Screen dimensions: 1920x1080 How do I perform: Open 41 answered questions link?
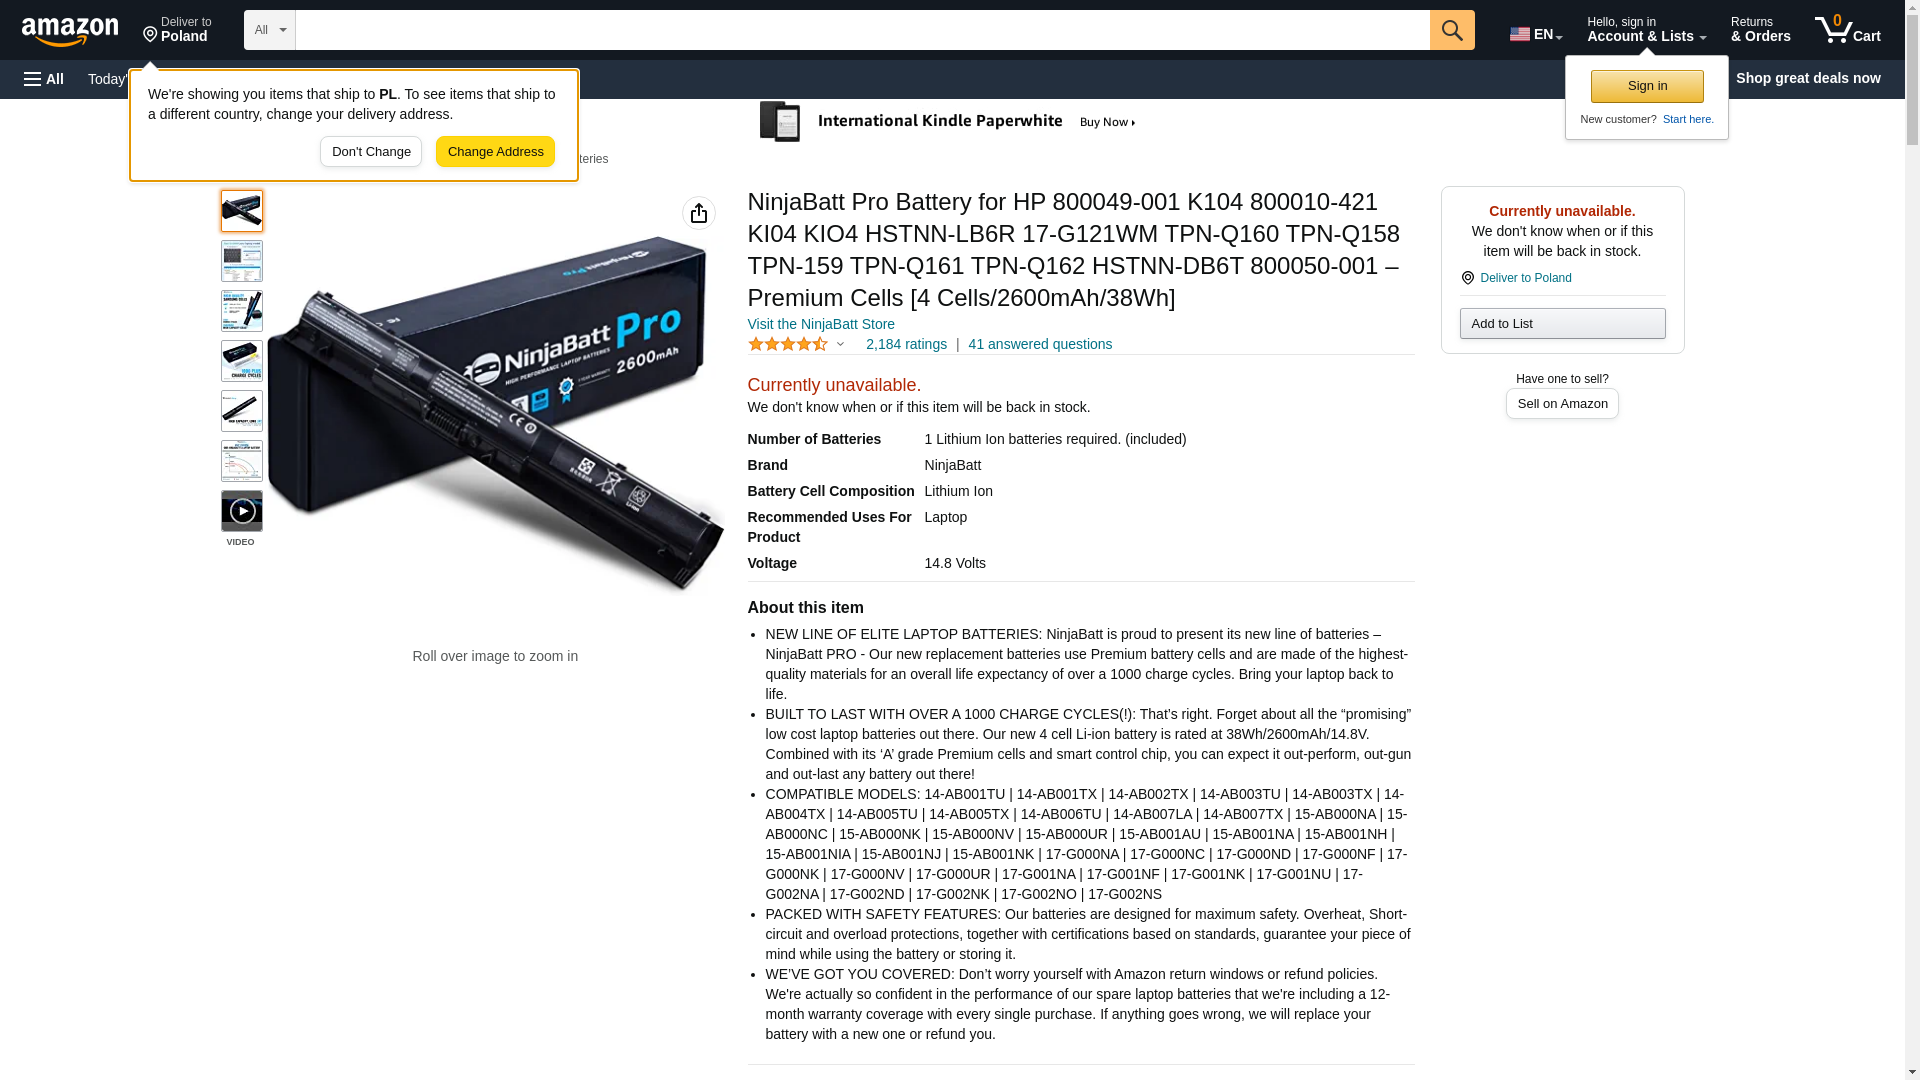click(1040, 344)
